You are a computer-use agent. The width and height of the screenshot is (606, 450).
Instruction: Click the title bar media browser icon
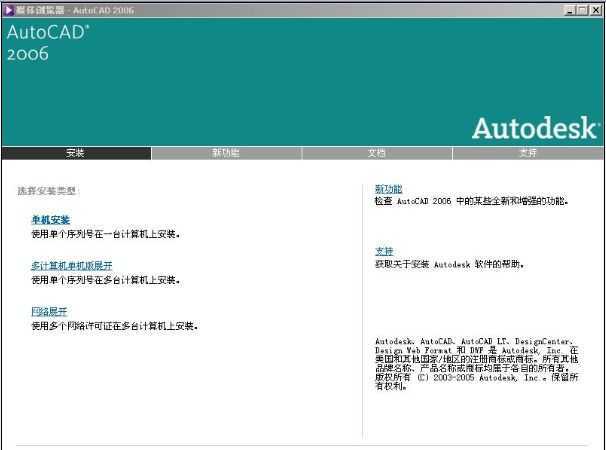click(9, 10)
